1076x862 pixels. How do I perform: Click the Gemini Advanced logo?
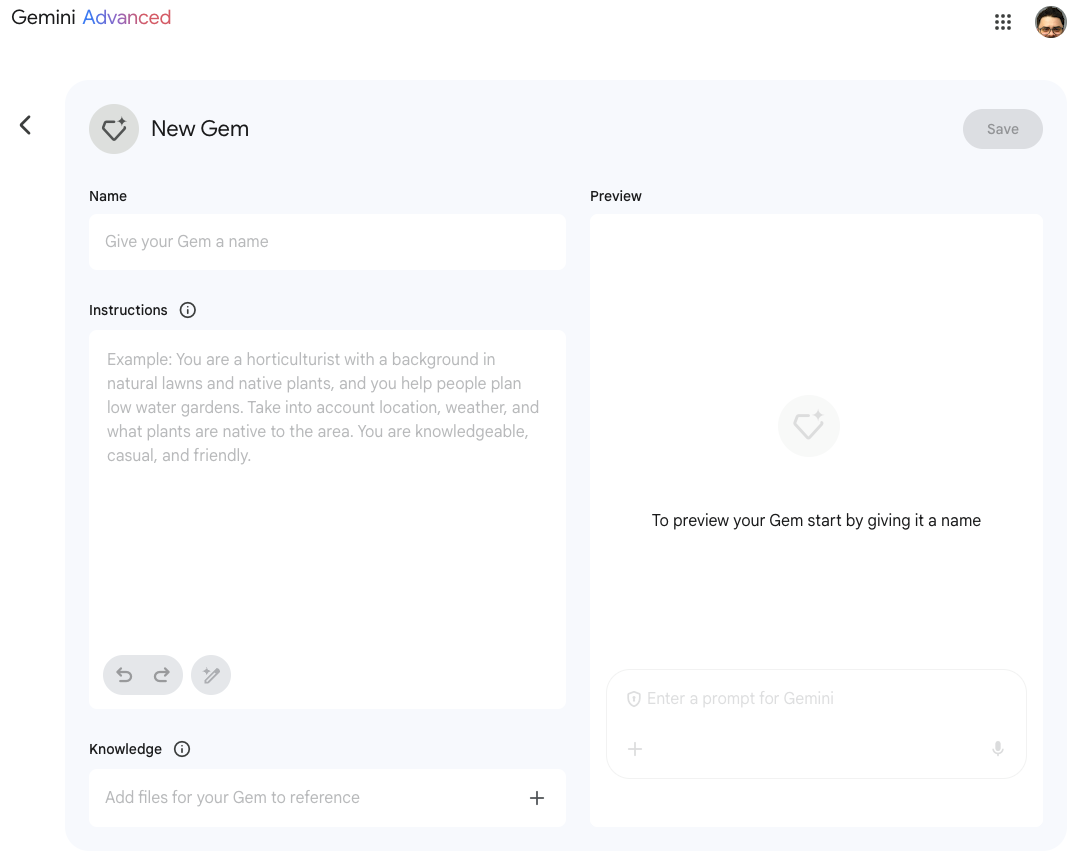[x=91, y=17]
